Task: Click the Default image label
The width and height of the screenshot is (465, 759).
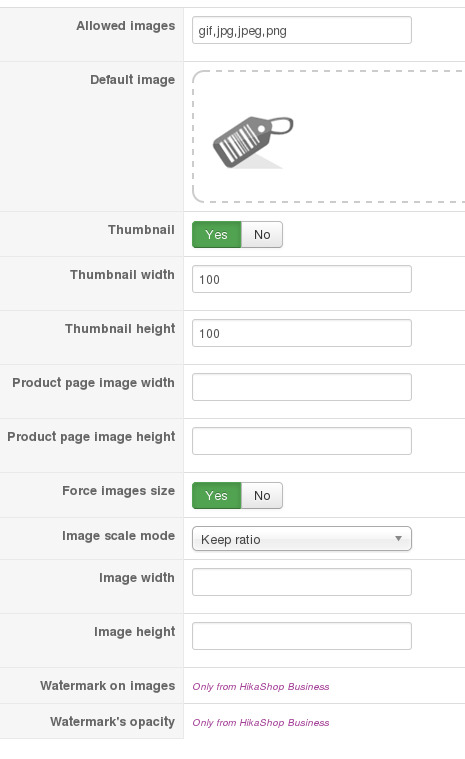Action: (x=132, y=79)
